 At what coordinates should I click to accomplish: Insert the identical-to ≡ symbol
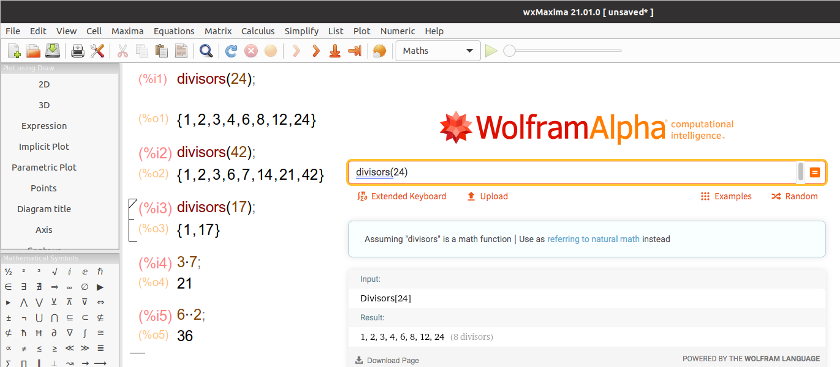[100, 348]
